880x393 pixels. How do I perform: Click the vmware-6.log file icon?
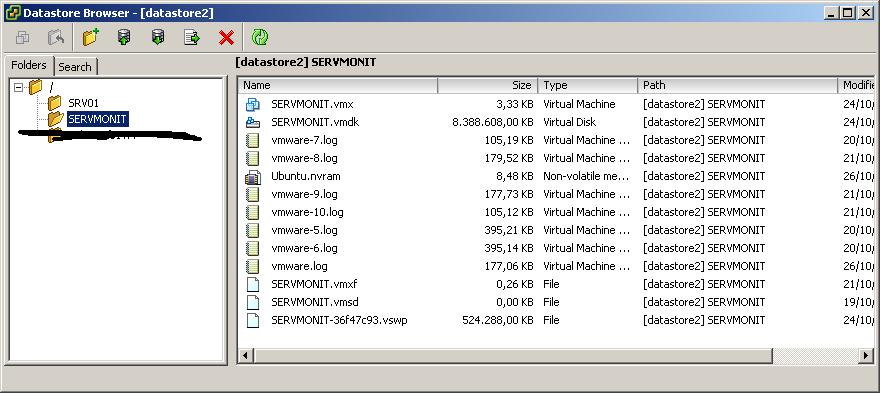coord(253,248)
